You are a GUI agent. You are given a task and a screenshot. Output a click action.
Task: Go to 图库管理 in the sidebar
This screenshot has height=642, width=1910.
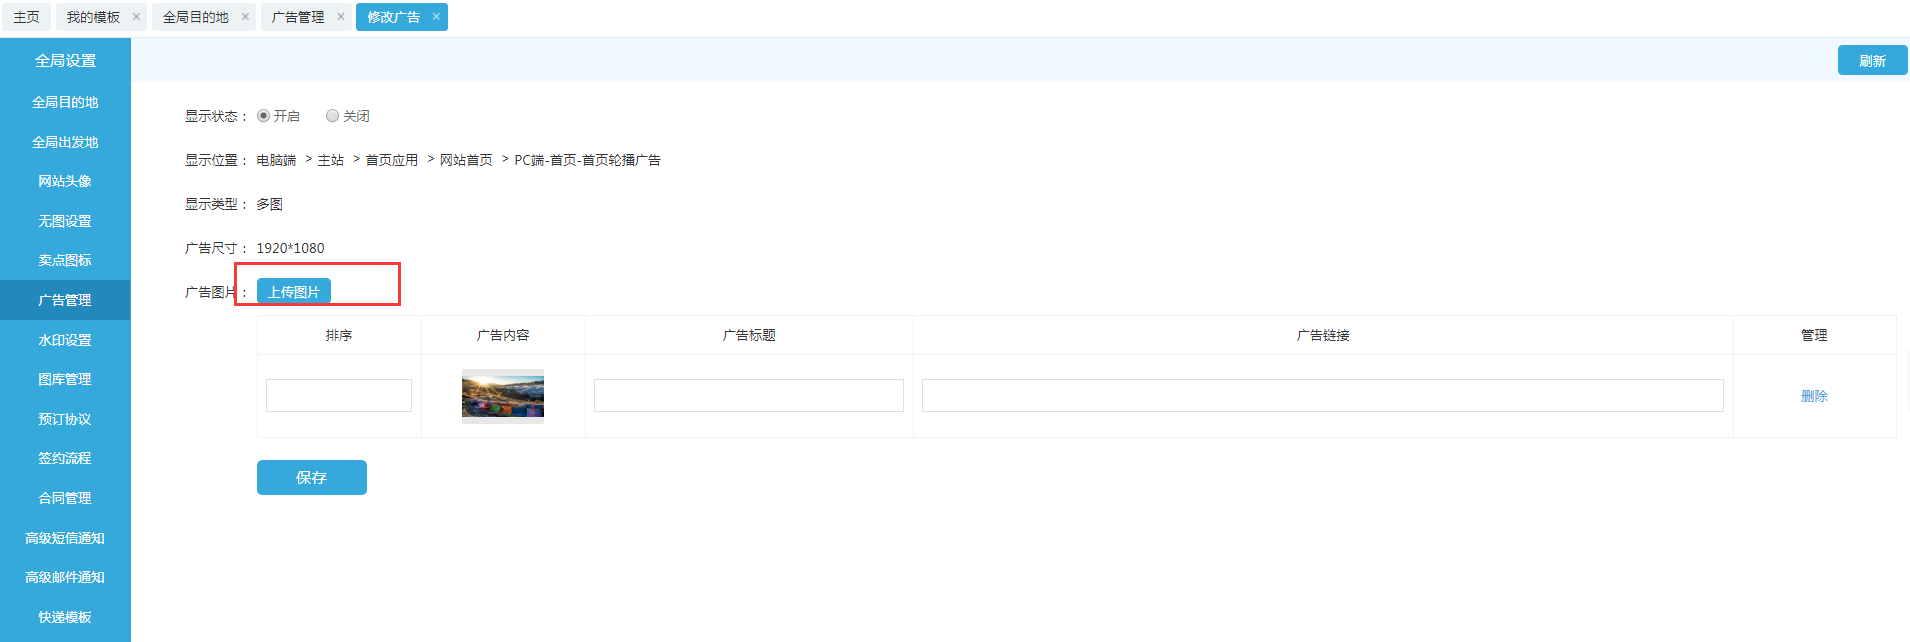click(x=65, y=379)
